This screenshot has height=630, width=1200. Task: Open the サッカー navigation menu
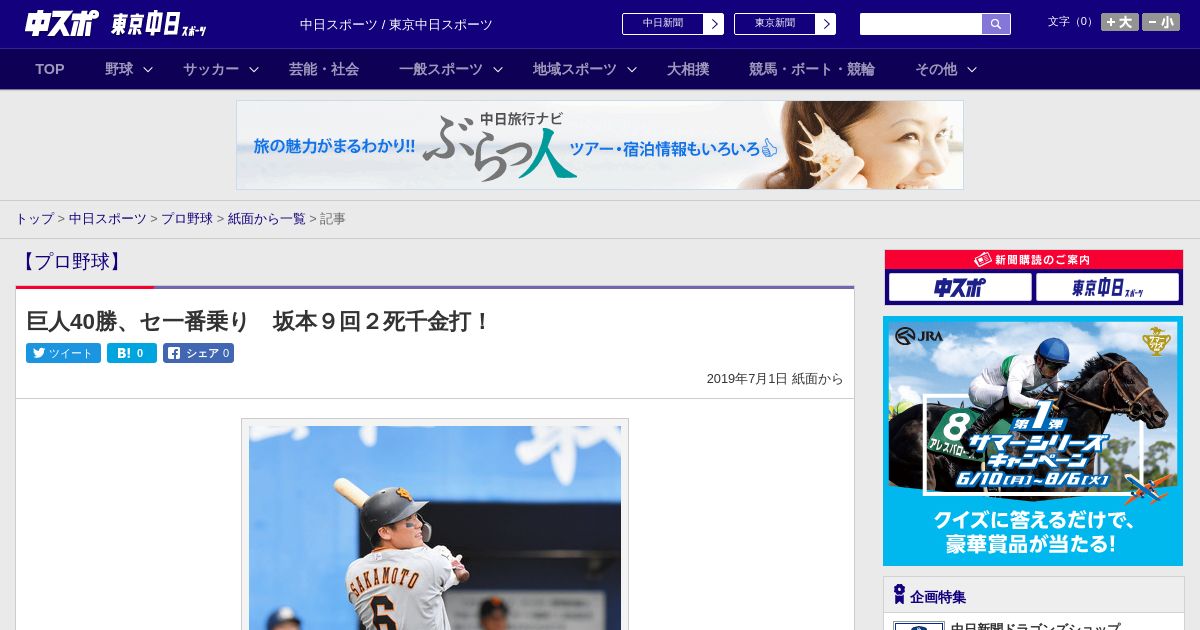pos(211,69)
